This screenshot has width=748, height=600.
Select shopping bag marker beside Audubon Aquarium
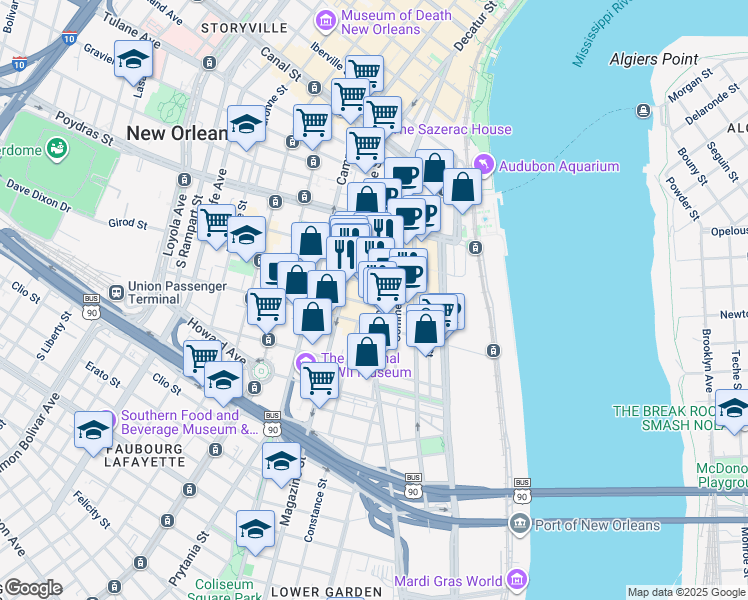(x=462, y=187)
